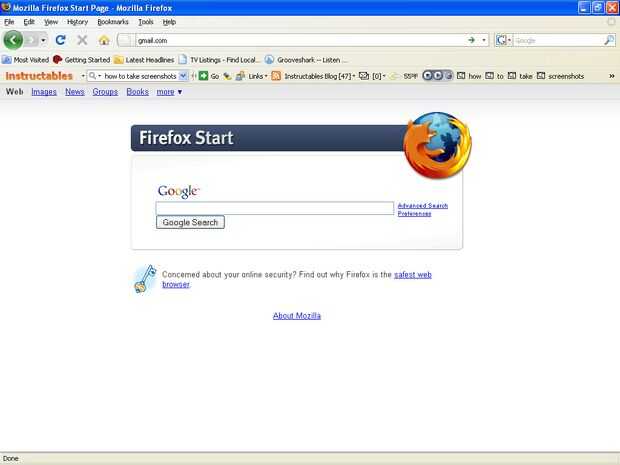
Task: Open the Grooveshark bookmark
Action: point(306,60)
